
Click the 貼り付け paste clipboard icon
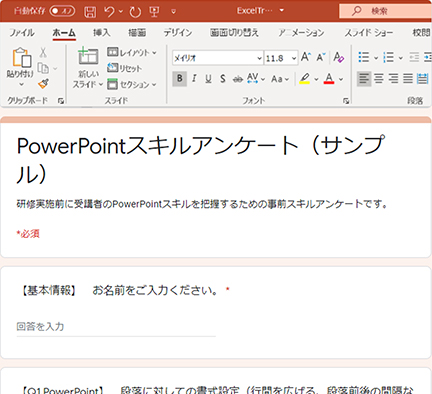(22, 57)
